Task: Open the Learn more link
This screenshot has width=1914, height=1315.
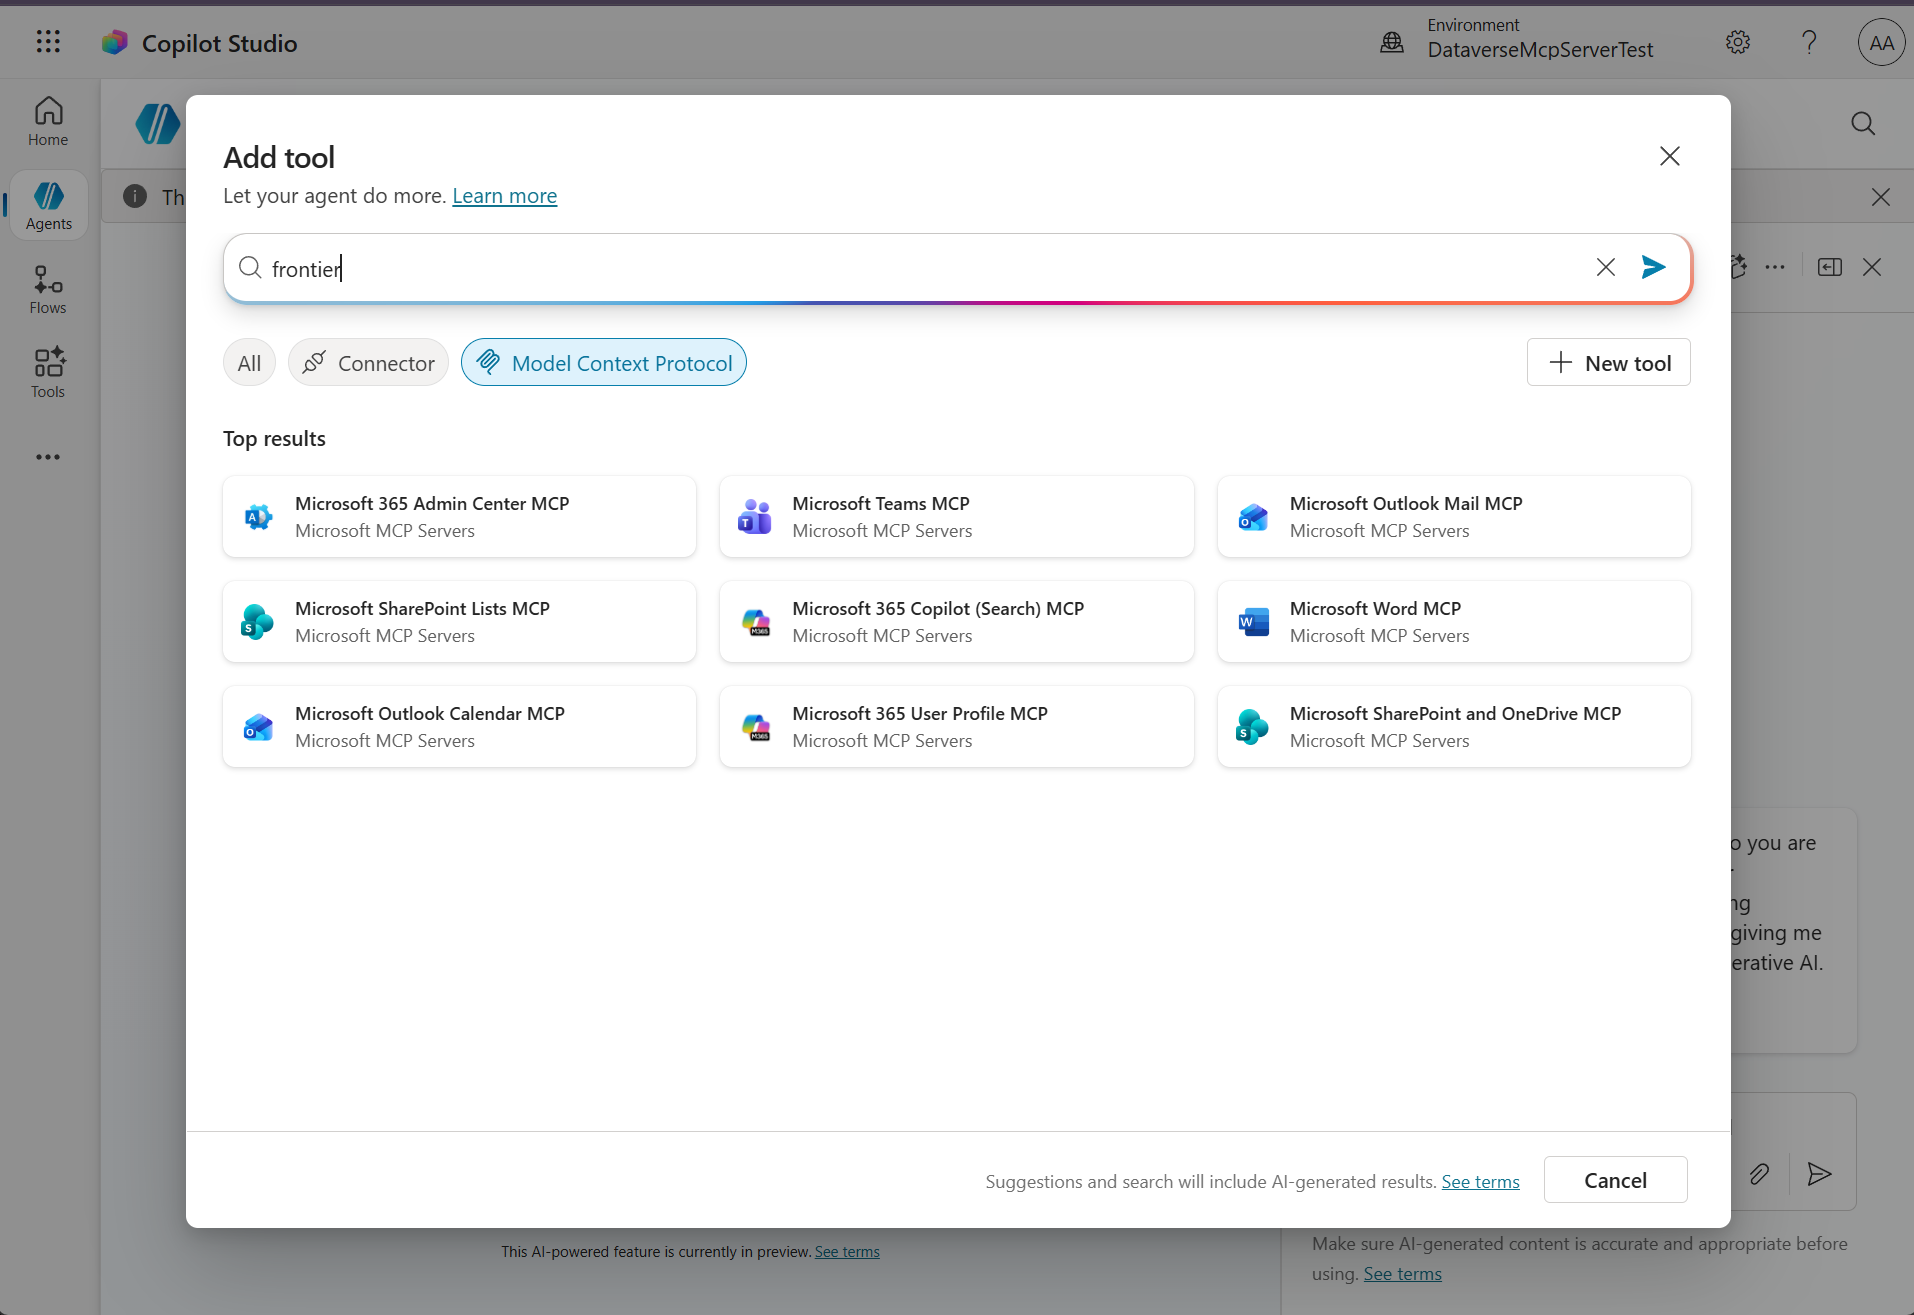Action: (504, 196)
